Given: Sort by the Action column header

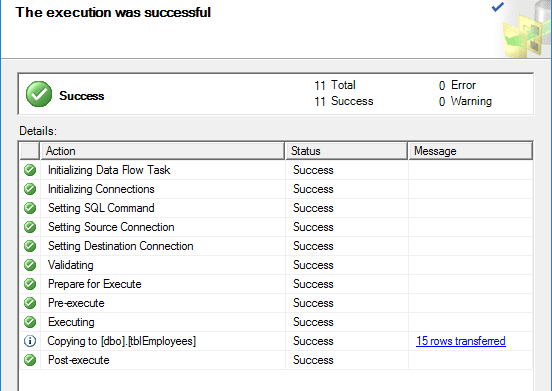Looking at the screenshot, I should pos(163,151).
